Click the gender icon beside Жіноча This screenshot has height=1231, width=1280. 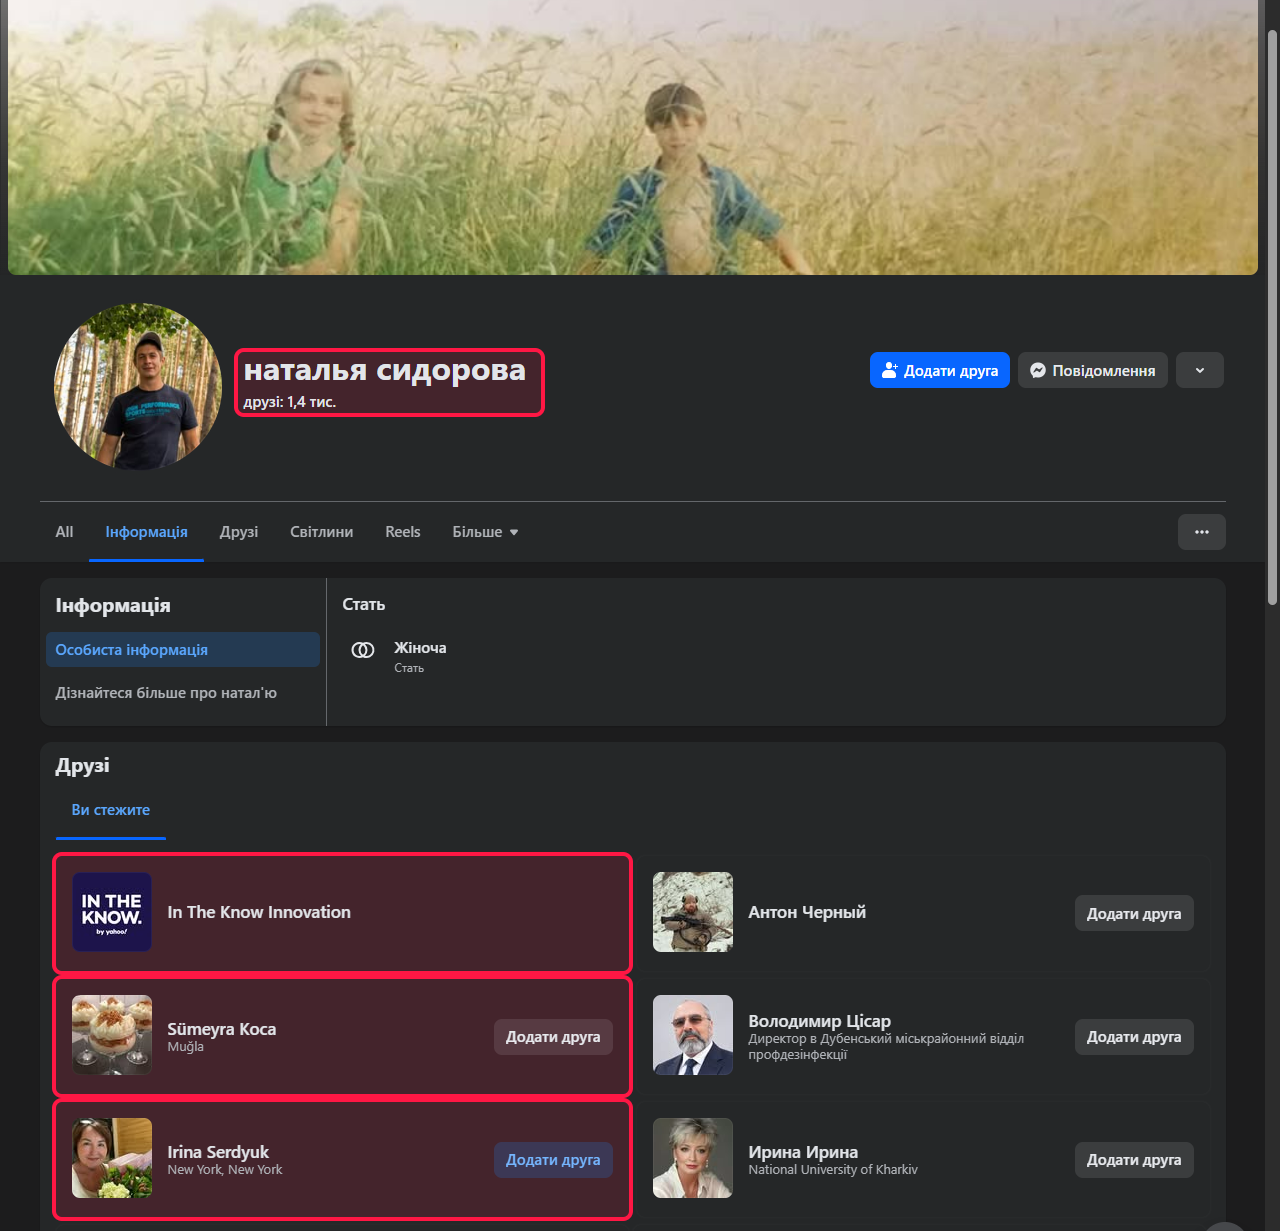(x=363, y=650)
